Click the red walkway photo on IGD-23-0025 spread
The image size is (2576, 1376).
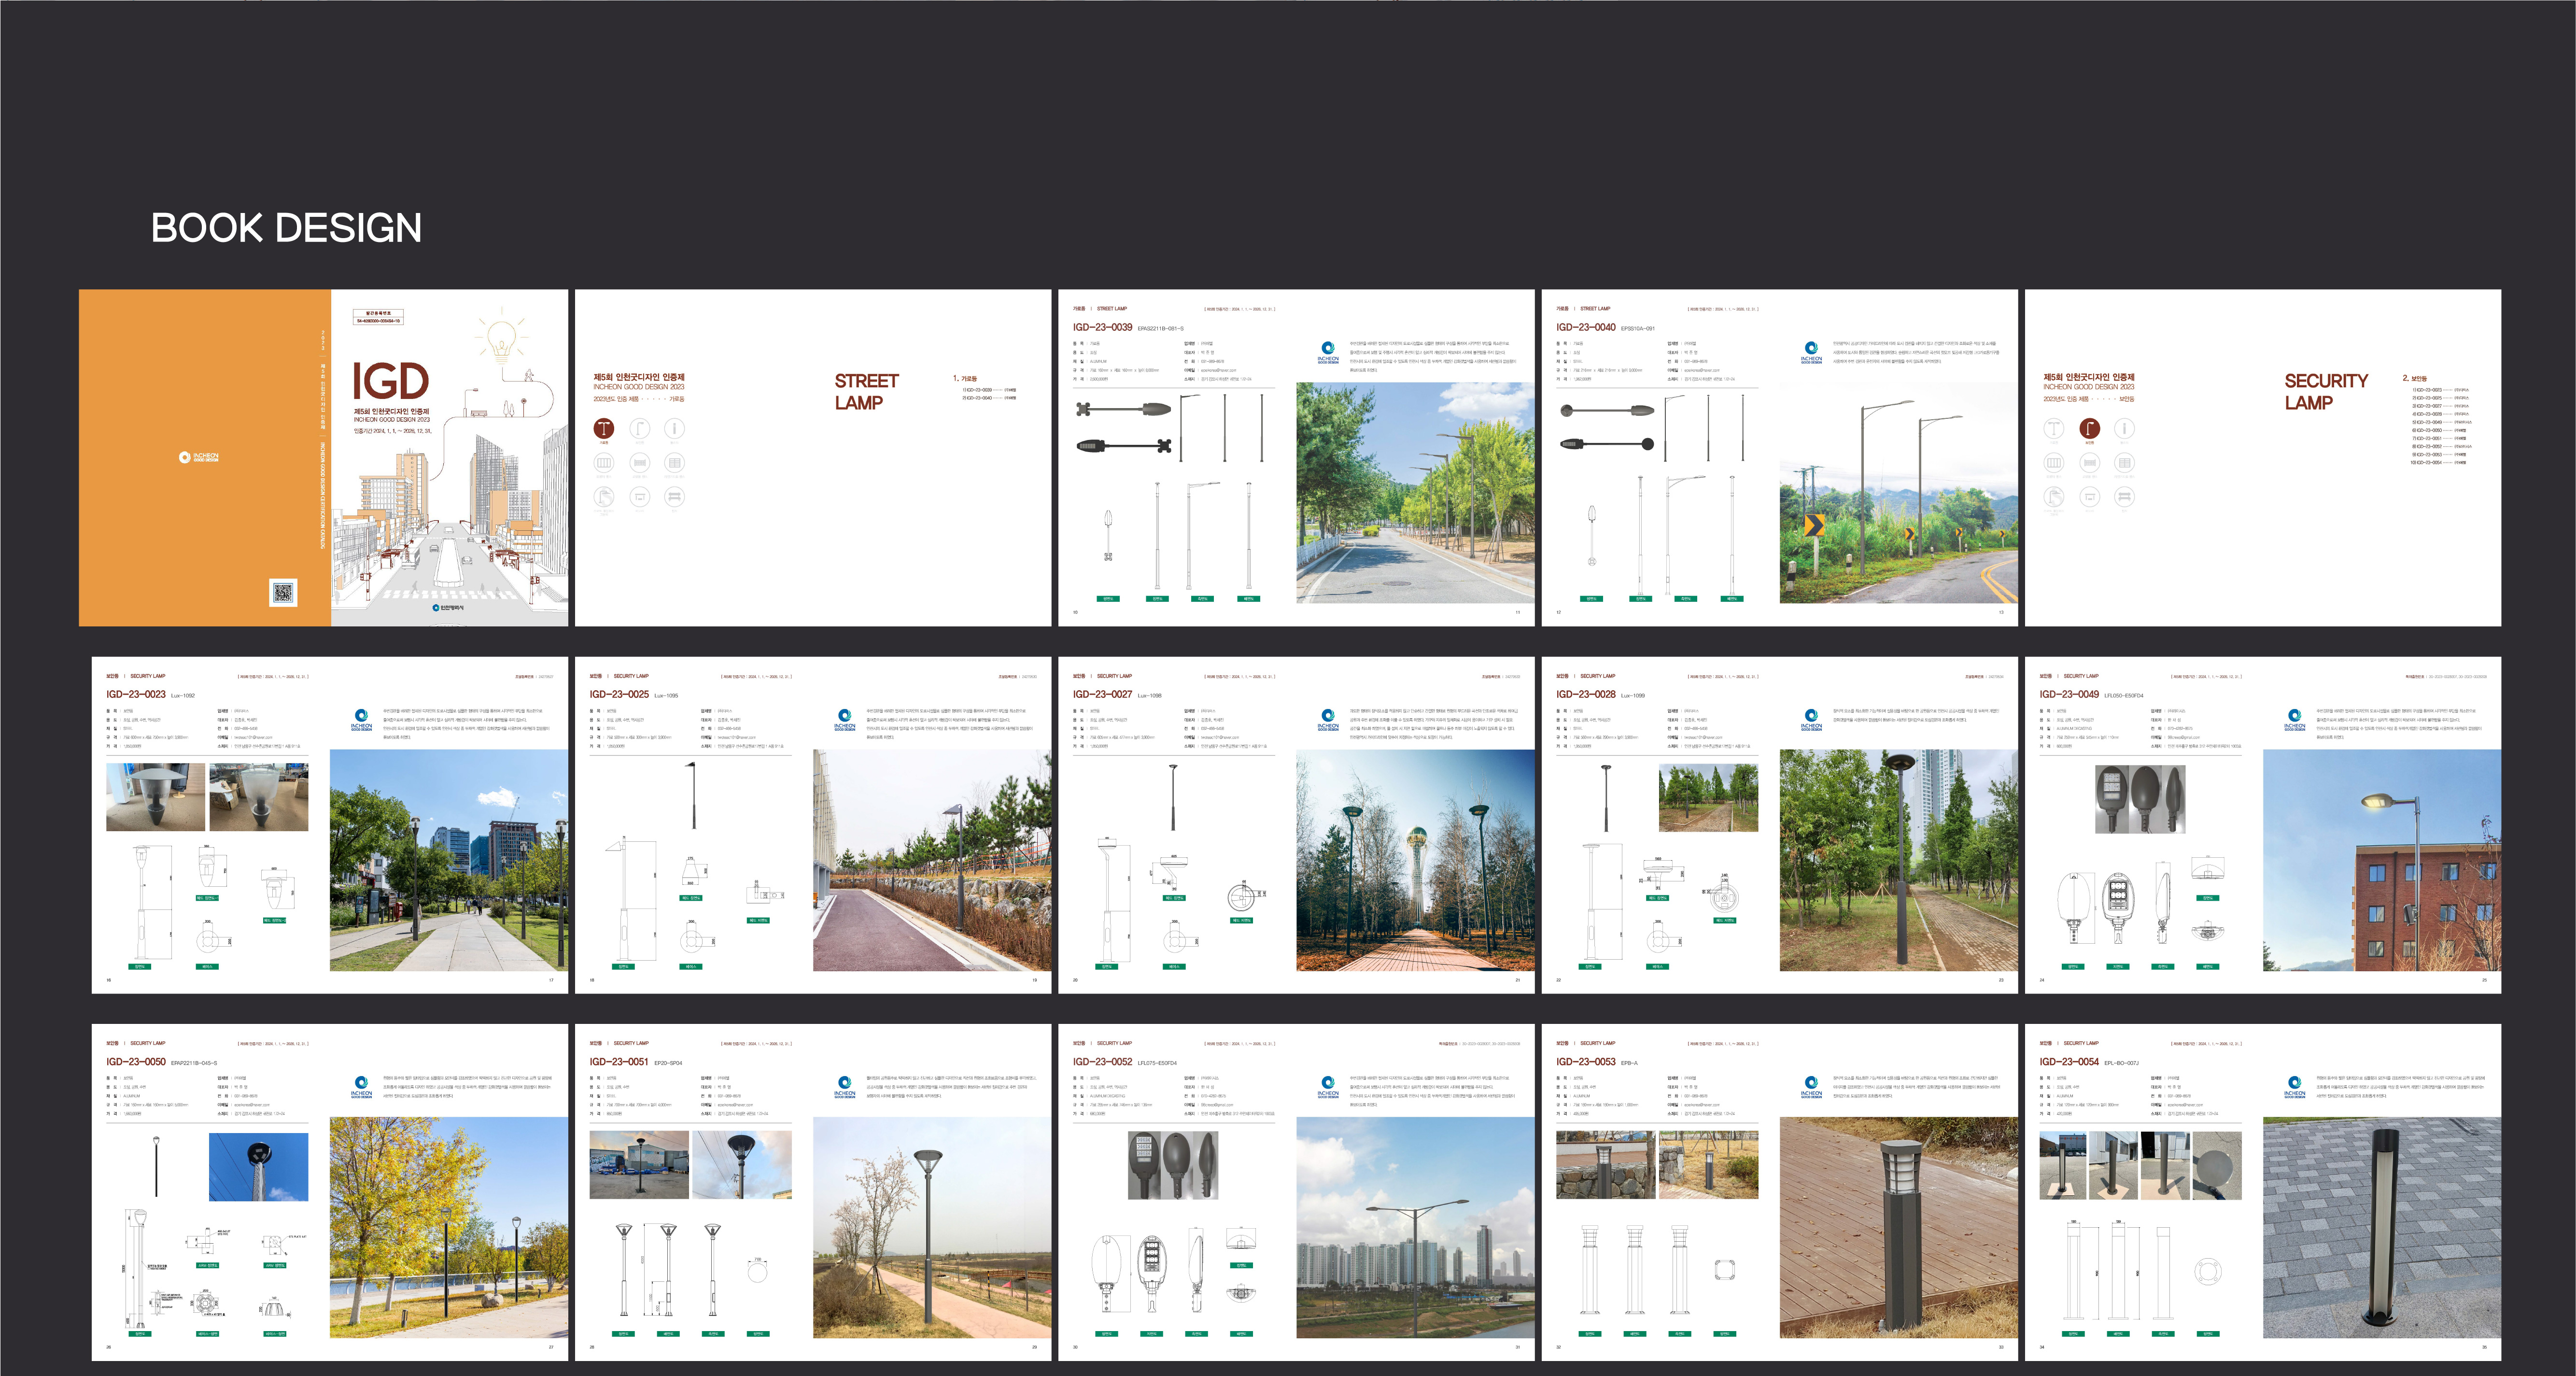[932, 860]
